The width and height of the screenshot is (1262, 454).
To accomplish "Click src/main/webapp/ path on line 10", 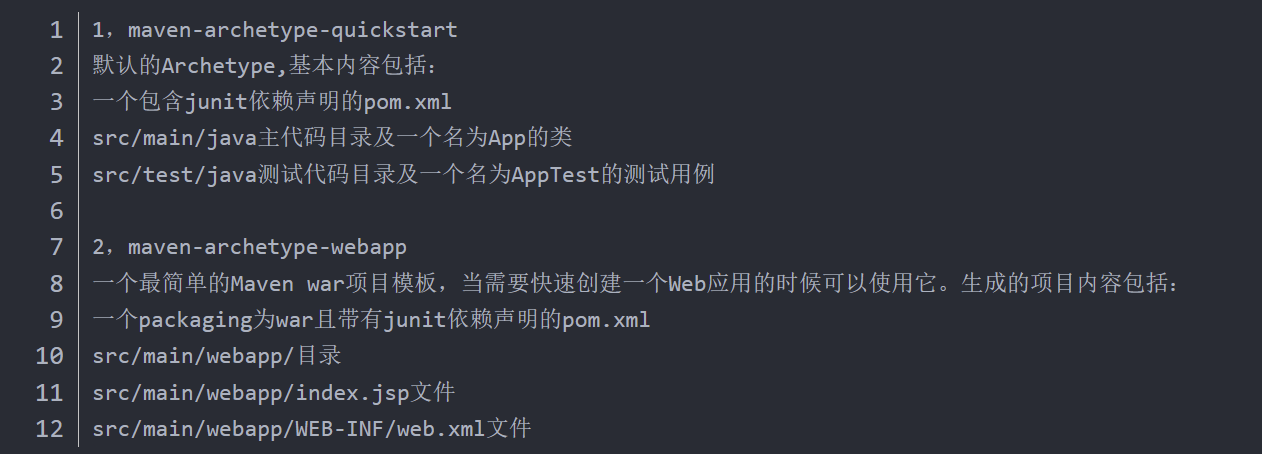I will coord(194,356).
